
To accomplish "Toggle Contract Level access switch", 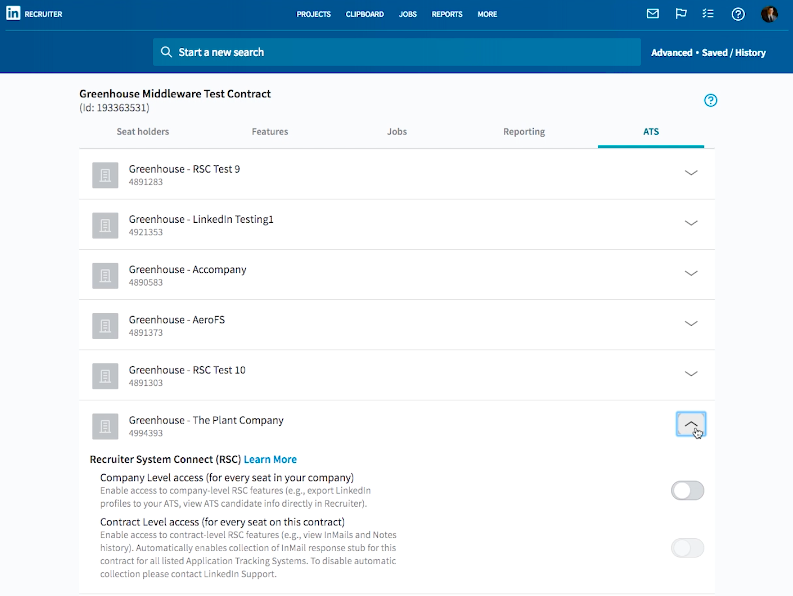I will pos(687,548).
